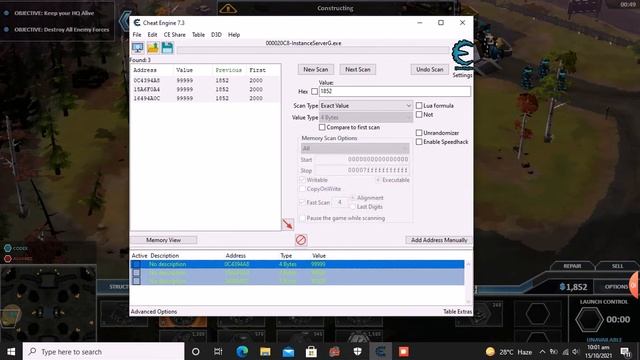The image size is (640, 360).
Task: Toggle Active box of third address row
Action: click(x=136, y=281)
